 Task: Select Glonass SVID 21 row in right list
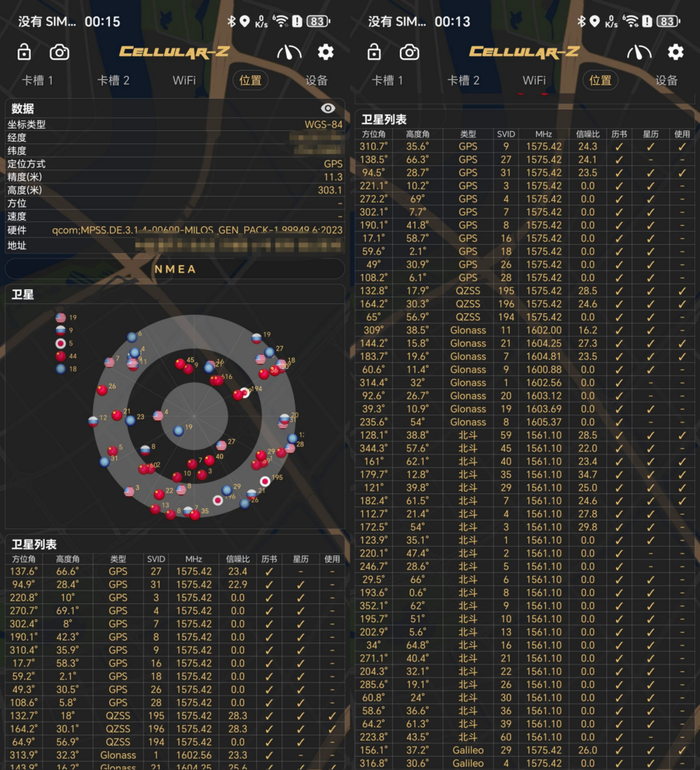pyautogui.click(x=524, y=343)
